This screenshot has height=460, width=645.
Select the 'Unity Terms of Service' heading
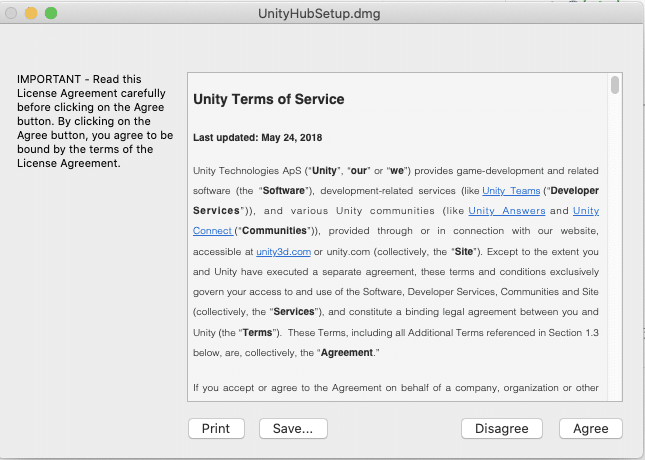pos(269,99)
